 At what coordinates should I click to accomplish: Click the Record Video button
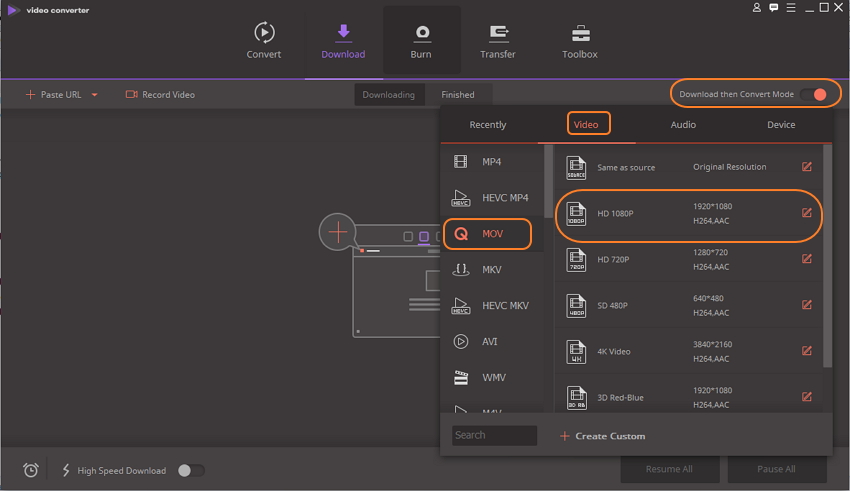tap(160, 95)
